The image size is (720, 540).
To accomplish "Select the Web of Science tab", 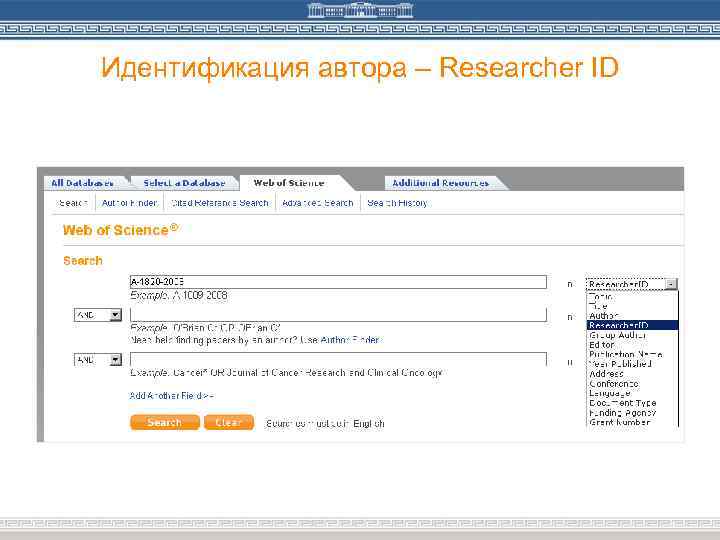I will [289, 183].
